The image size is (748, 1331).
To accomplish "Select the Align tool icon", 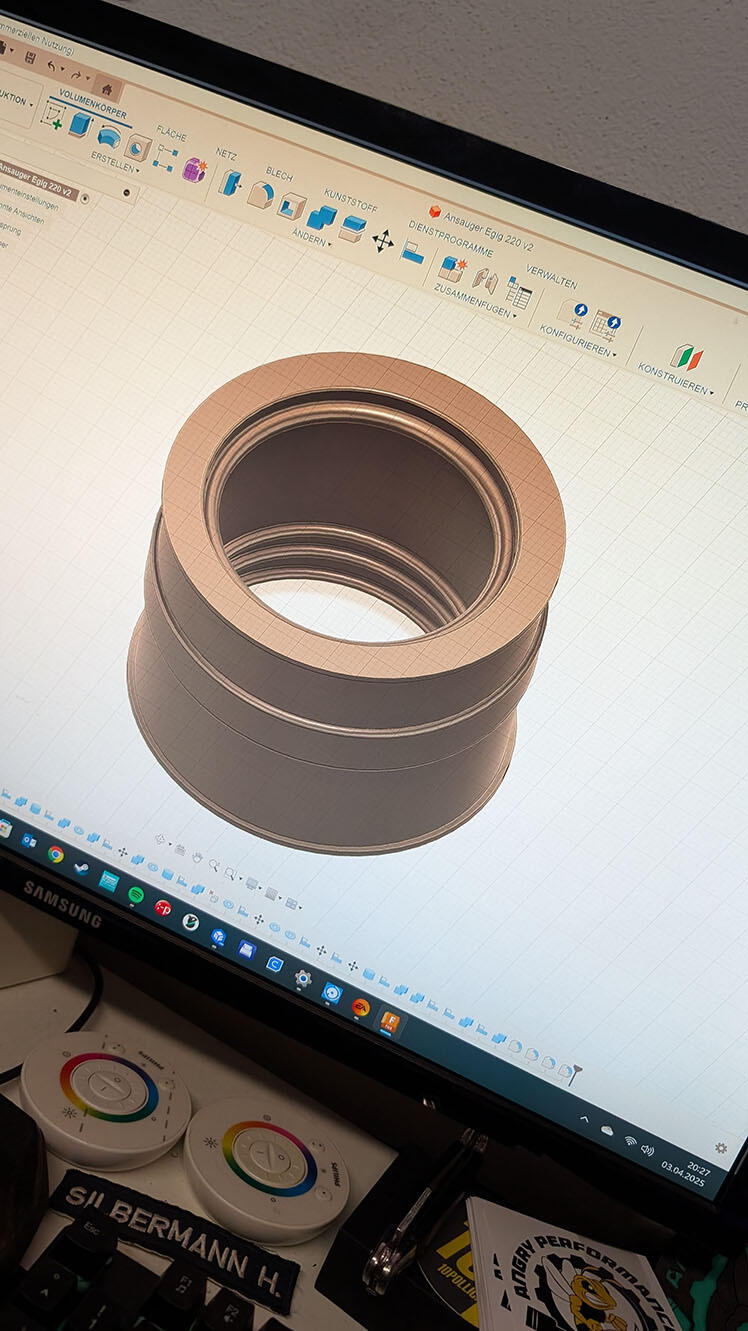I will pos(412,252).
